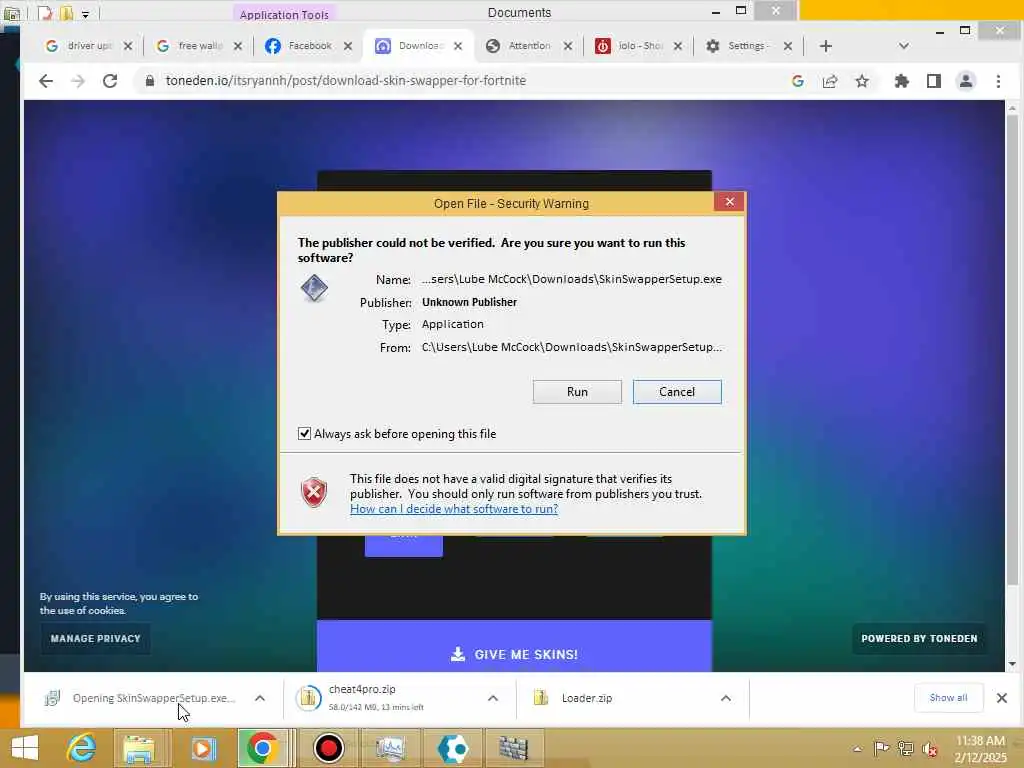The height and width of the screenshot is (768, 1024).
Task: Open the Chrome profile avatar menu
Action: click(x=966, y=81)
